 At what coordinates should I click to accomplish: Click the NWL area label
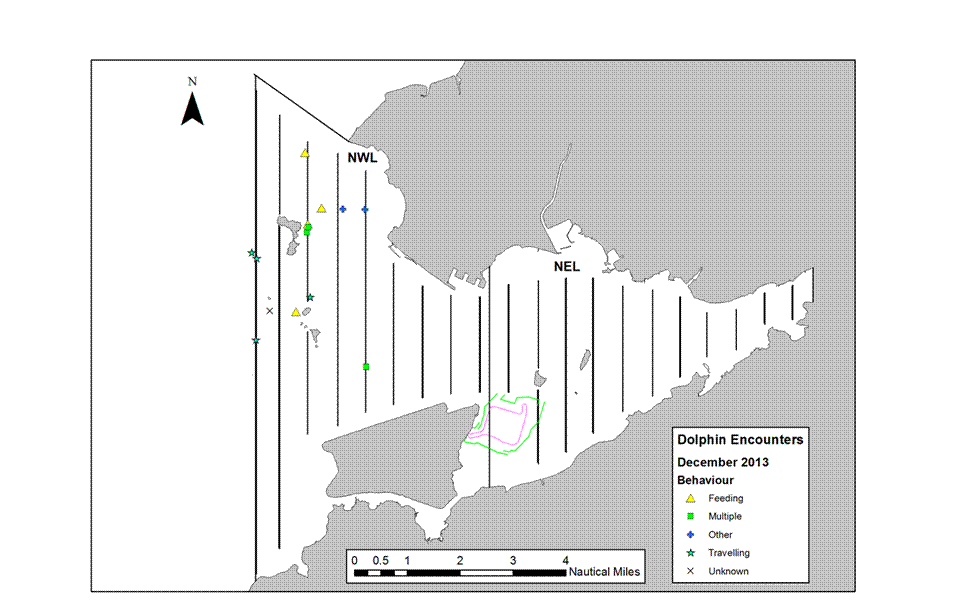coord(363,158)
